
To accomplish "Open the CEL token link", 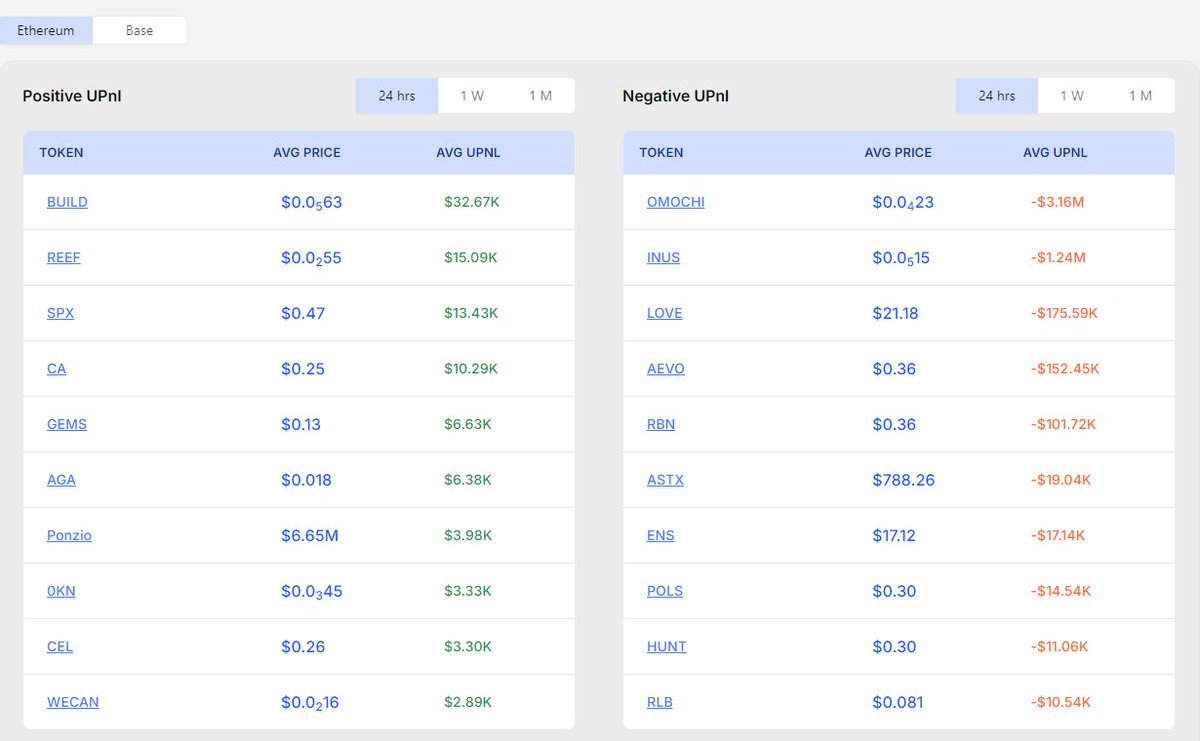I will point(60,647).
